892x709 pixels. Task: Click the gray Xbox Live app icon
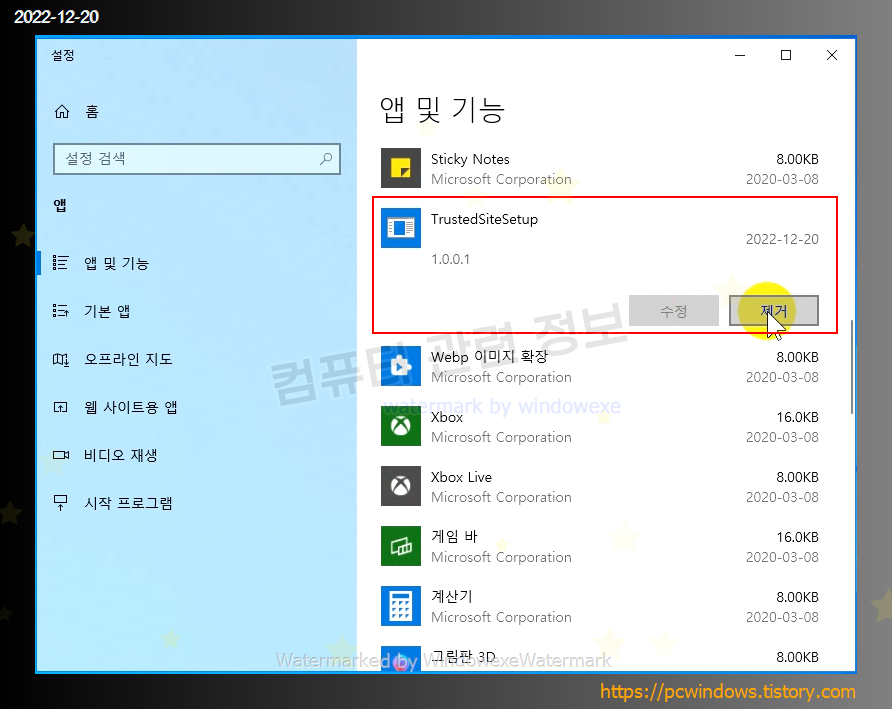click(400, 486)
